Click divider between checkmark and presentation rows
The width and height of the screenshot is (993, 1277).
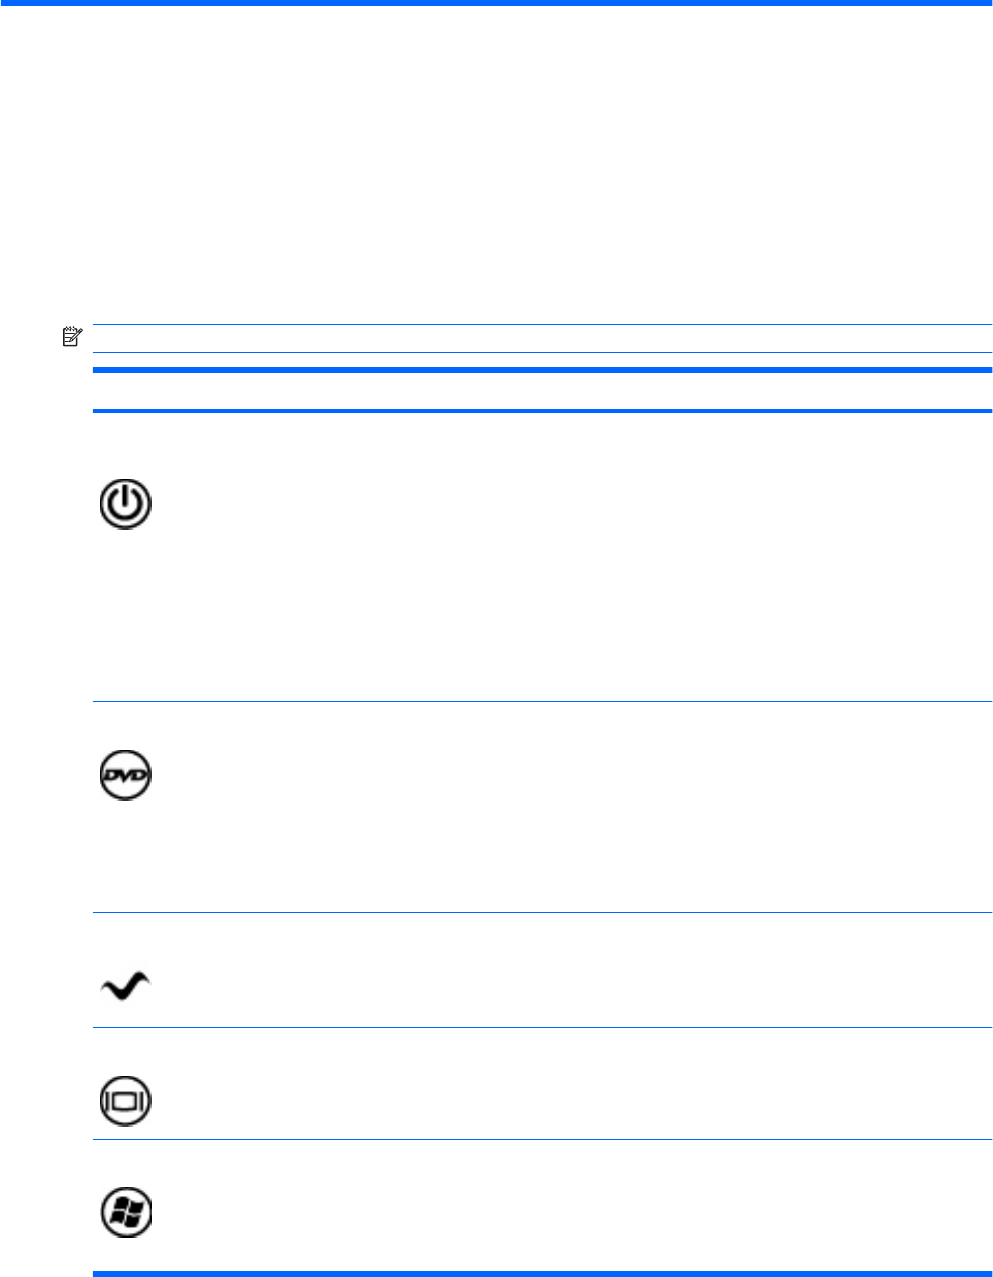(x=540, y=1027)
